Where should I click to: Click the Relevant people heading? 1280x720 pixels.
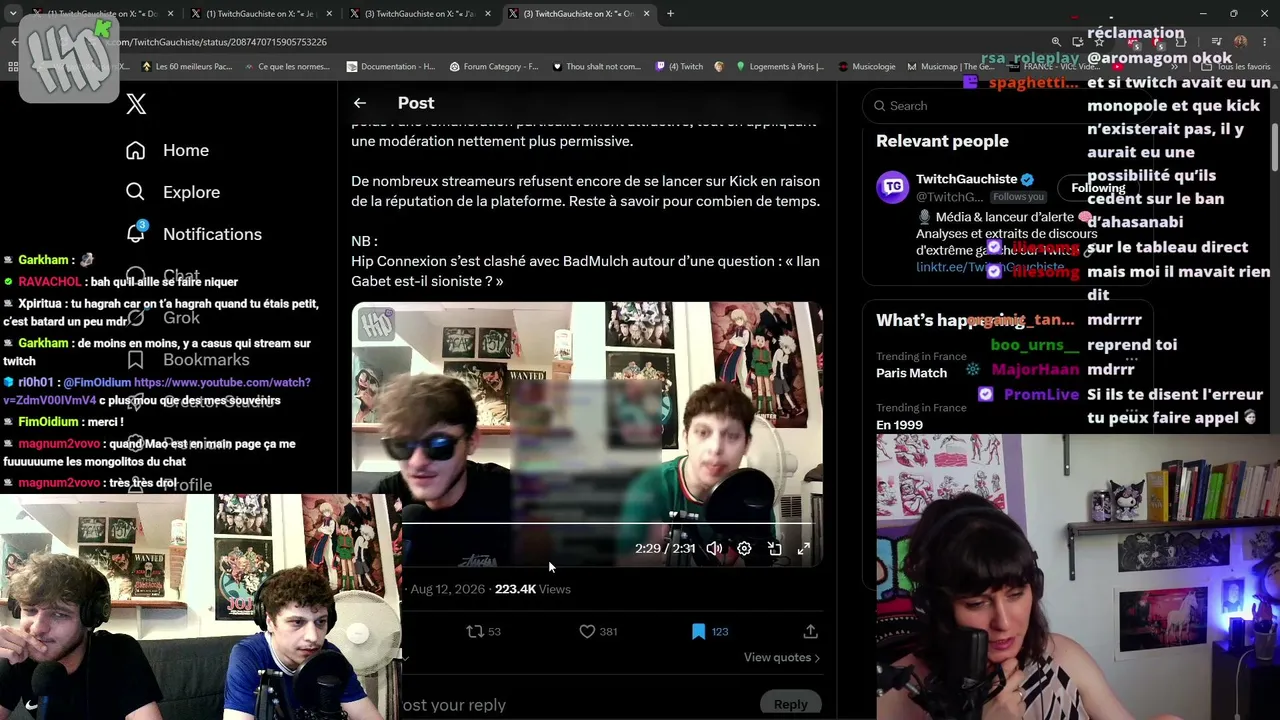pyautogui.click(x=942, y=141)
